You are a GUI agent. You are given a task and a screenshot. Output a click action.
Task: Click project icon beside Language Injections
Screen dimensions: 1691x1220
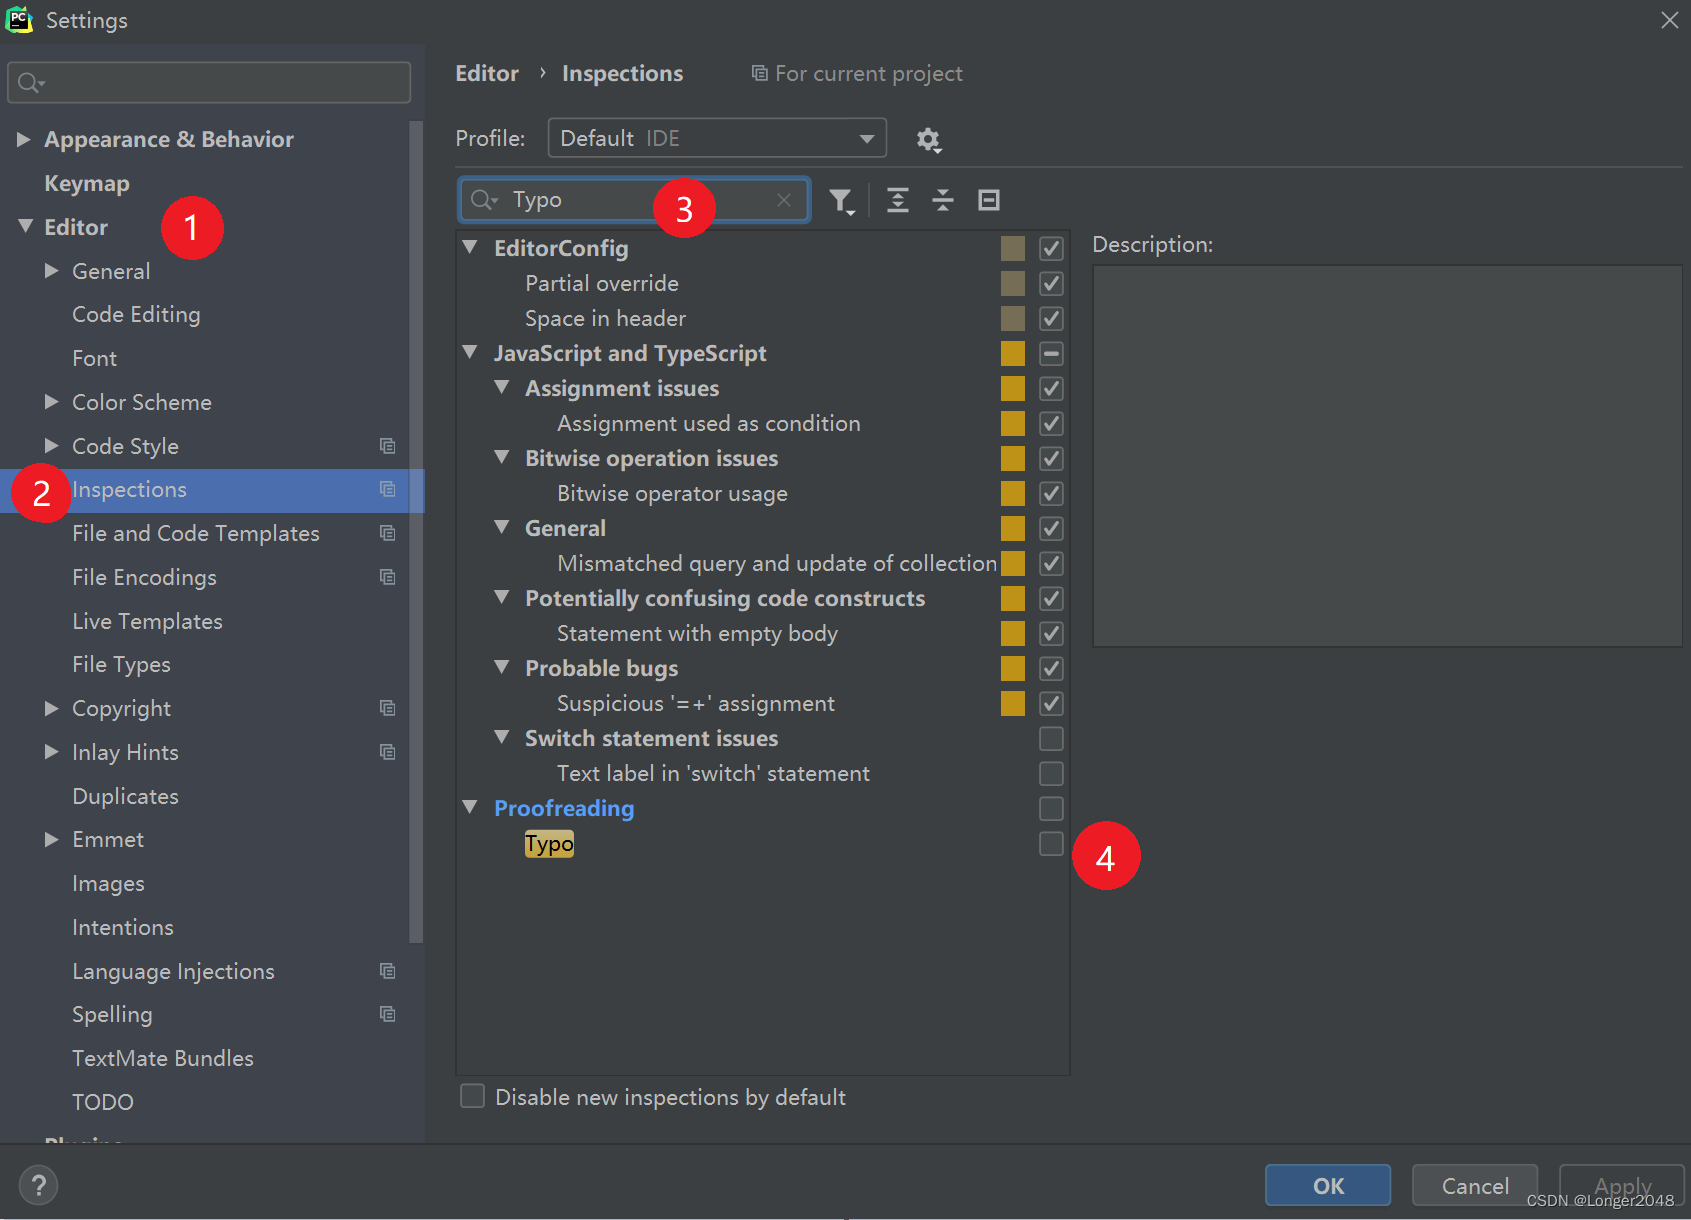[388, 971]
